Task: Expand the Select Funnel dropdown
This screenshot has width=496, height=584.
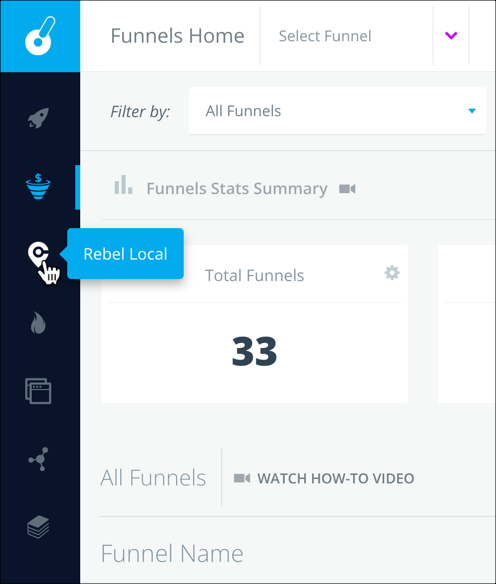Action: (x=365, y=36)
